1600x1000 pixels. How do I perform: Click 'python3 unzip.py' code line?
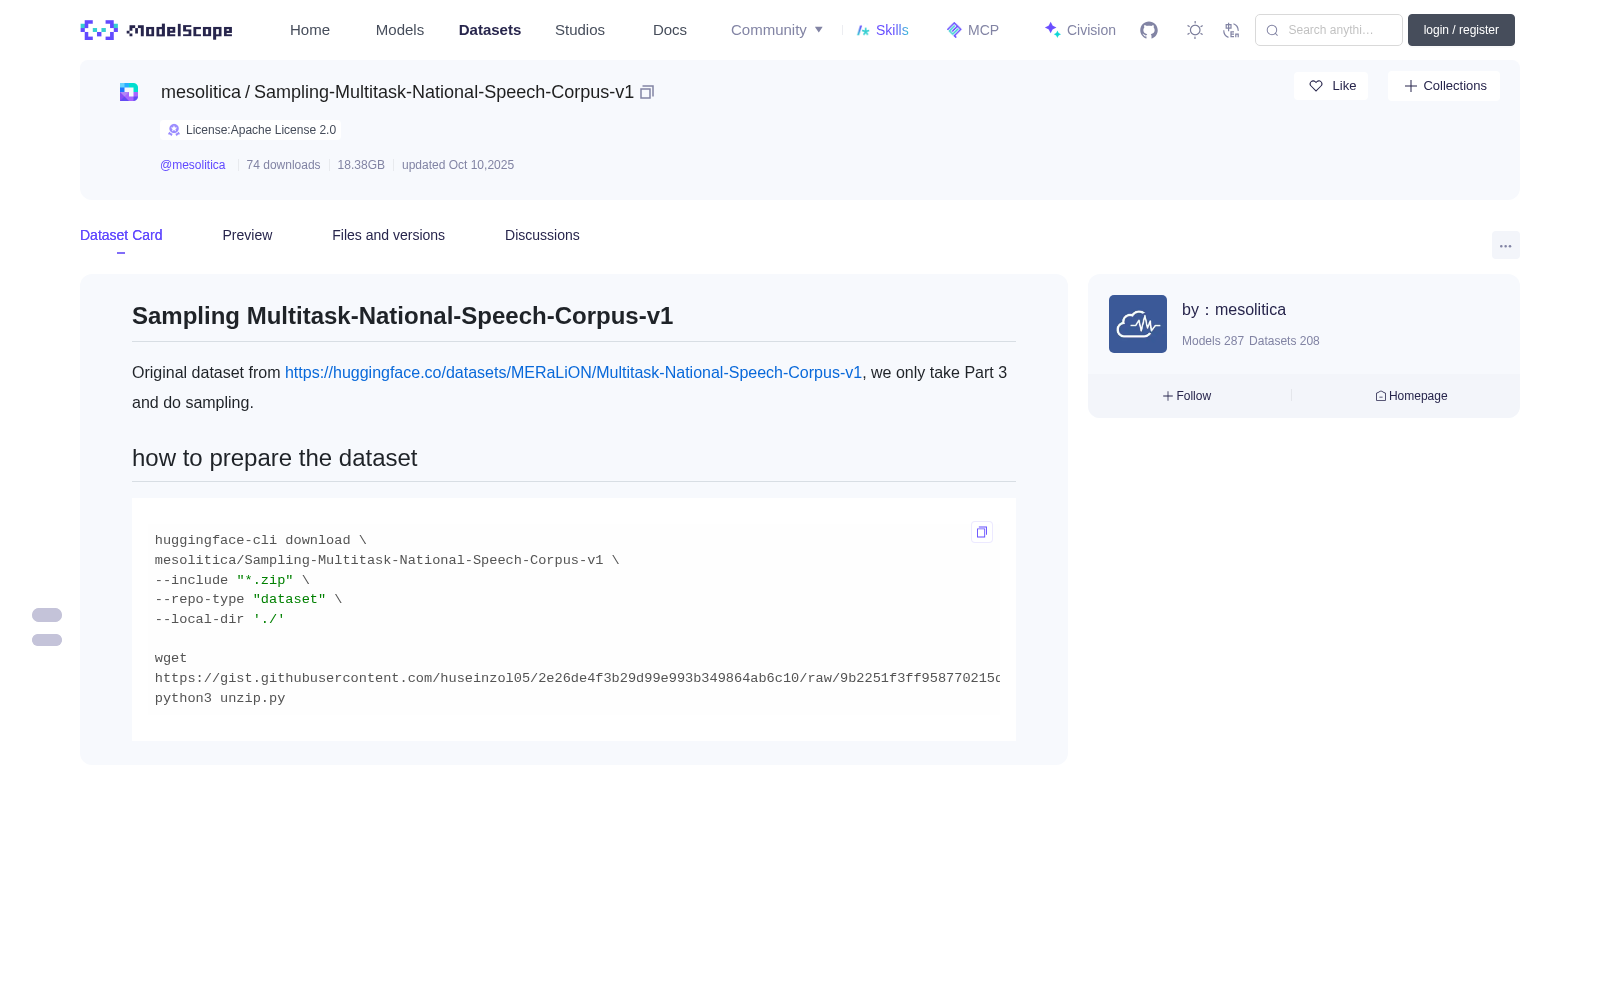click(220, 698)
